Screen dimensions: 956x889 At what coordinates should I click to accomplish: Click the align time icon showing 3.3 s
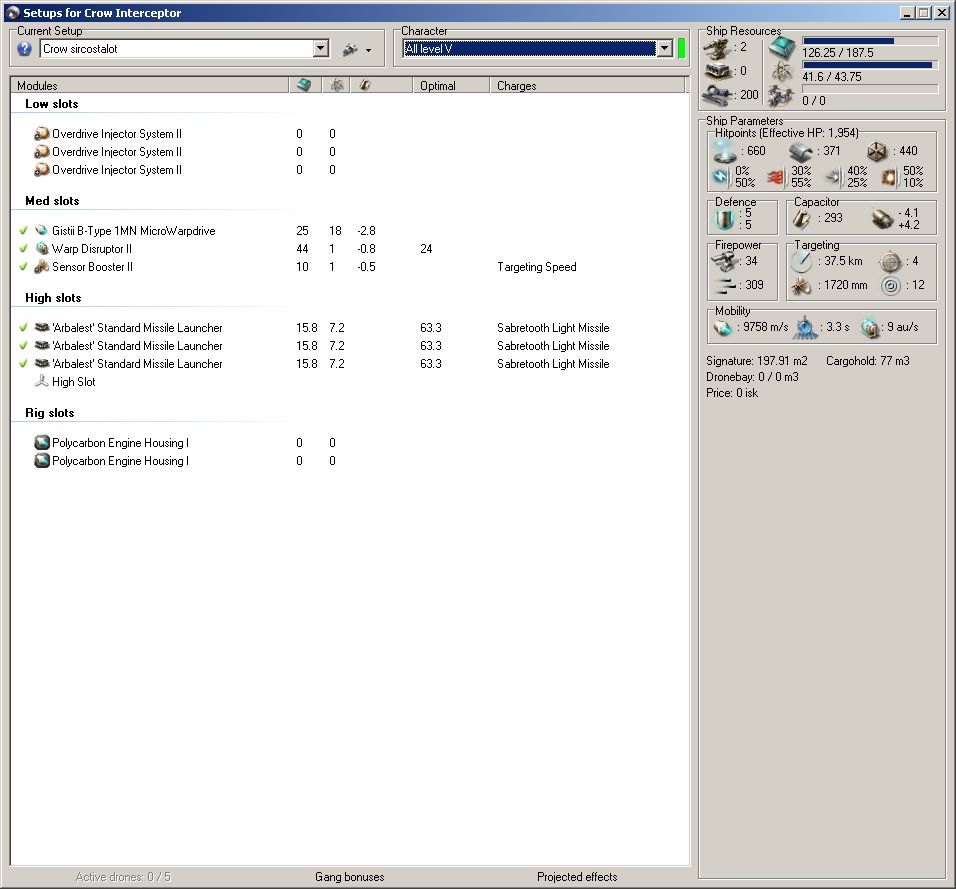(805, 328)
